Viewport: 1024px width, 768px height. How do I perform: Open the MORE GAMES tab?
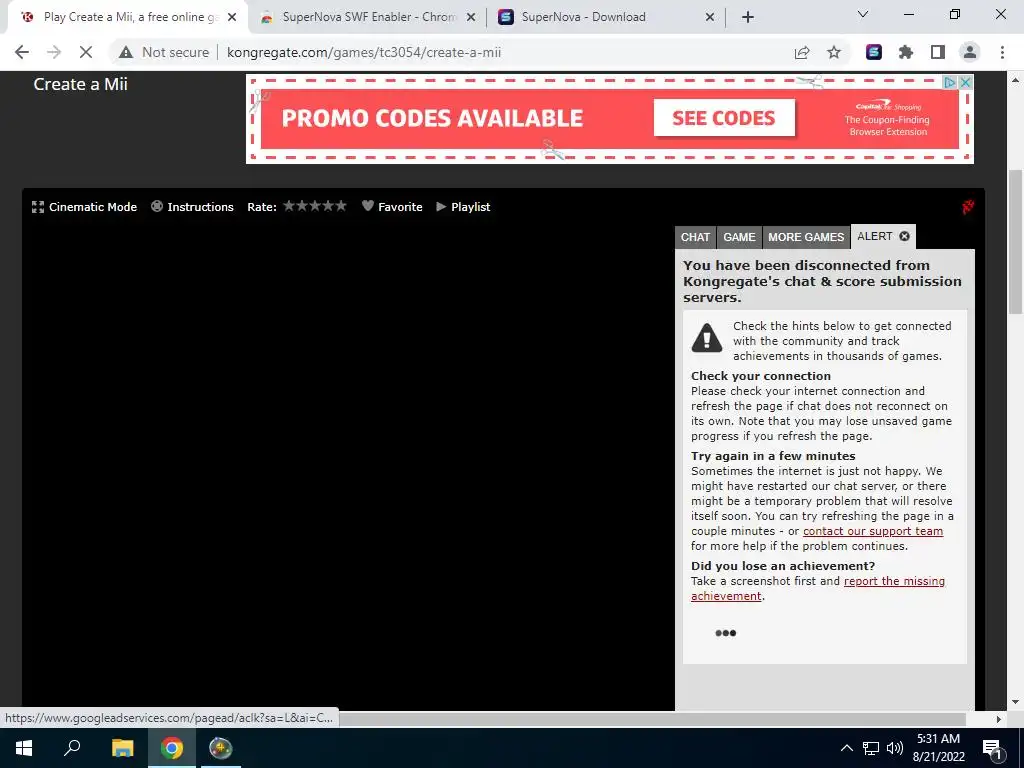click(x=806, y=237)
